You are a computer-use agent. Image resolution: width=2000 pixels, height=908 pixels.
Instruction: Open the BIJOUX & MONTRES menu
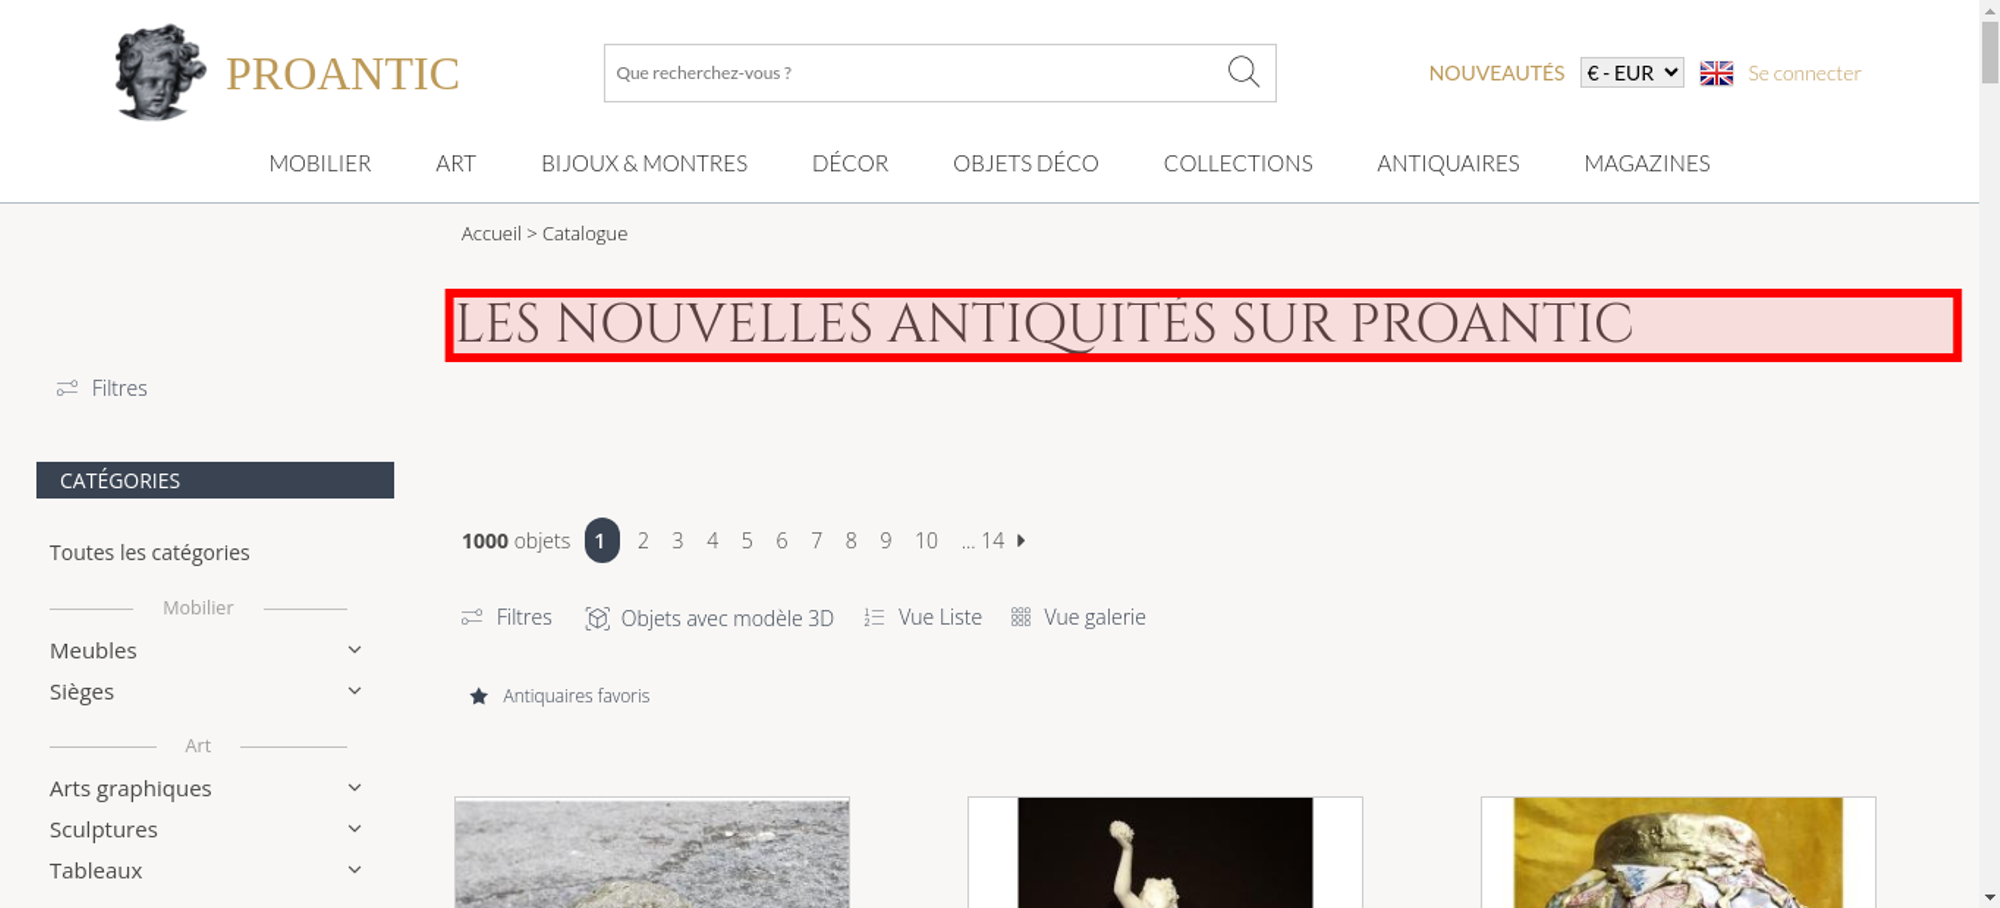(644, 163)
